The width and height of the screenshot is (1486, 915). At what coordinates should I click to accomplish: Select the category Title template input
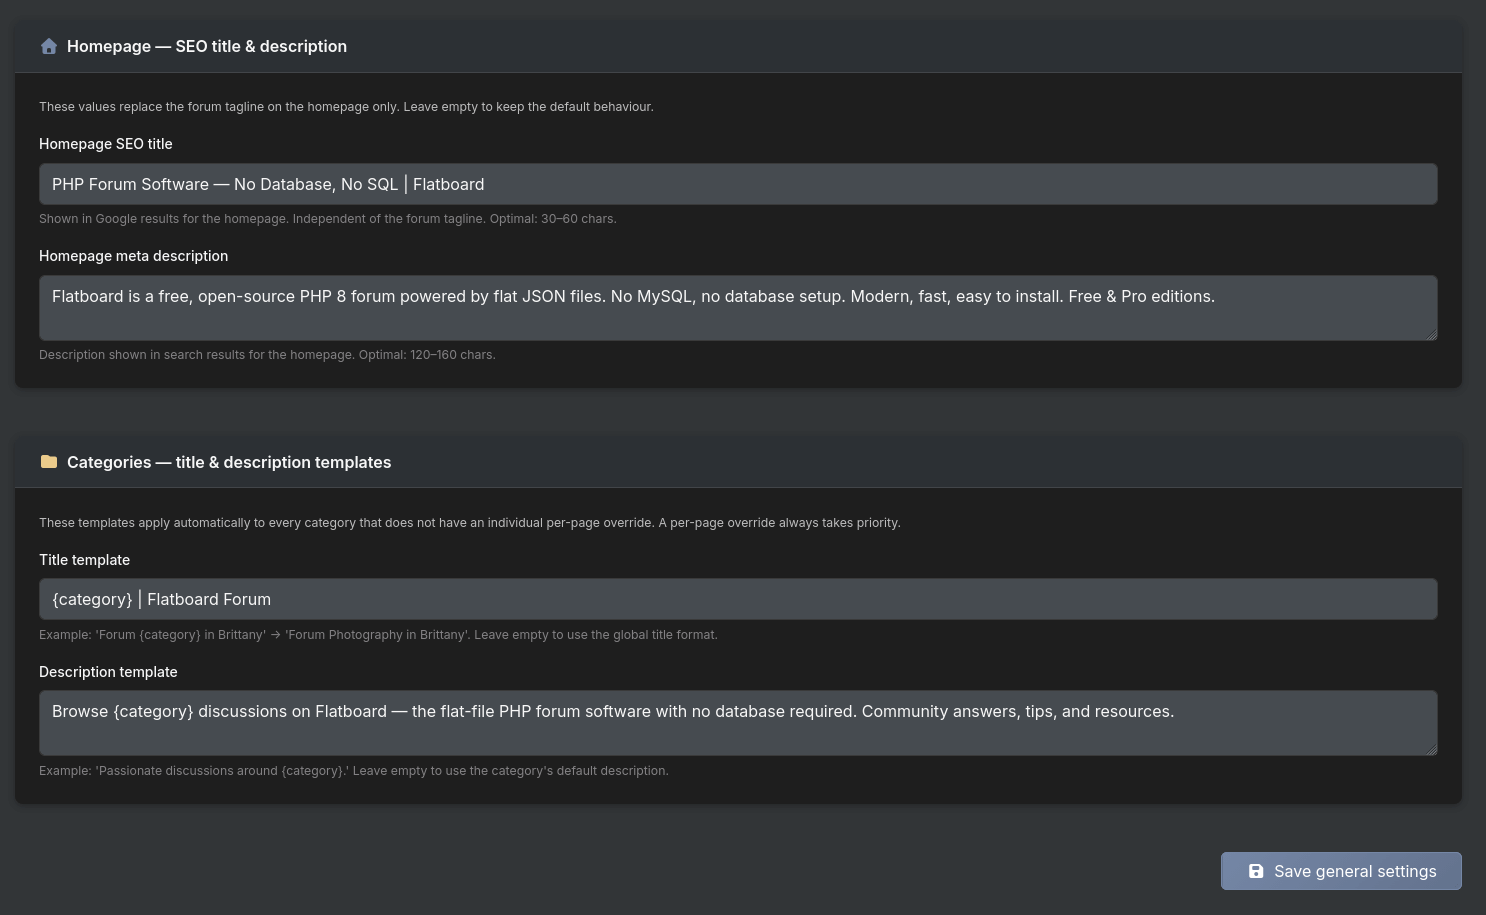pos(738,599)
